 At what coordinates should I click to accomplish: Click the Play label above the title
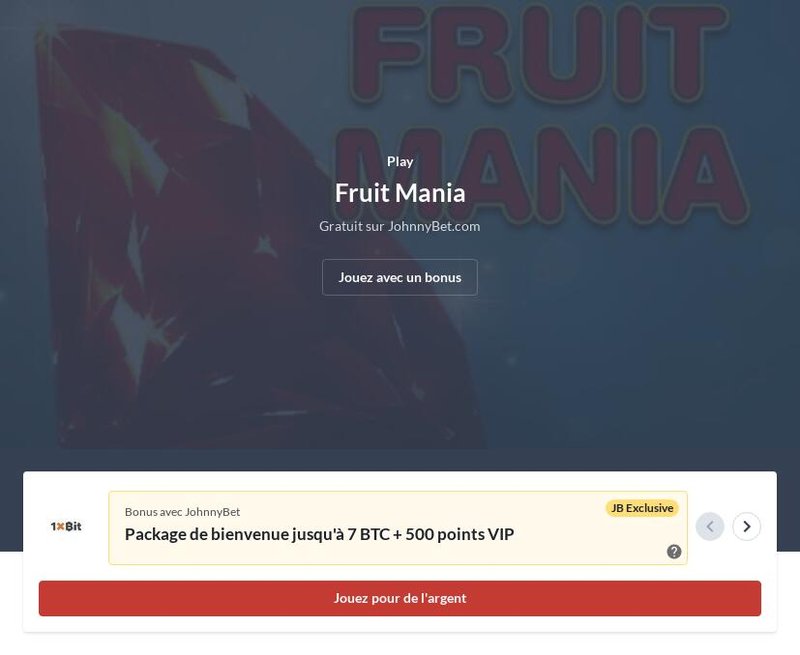click(x=400, y=161)
